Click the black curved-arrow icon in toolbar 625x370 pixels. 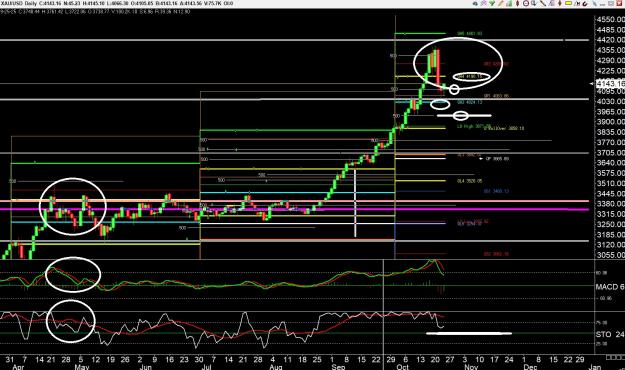tap(585, 4)
